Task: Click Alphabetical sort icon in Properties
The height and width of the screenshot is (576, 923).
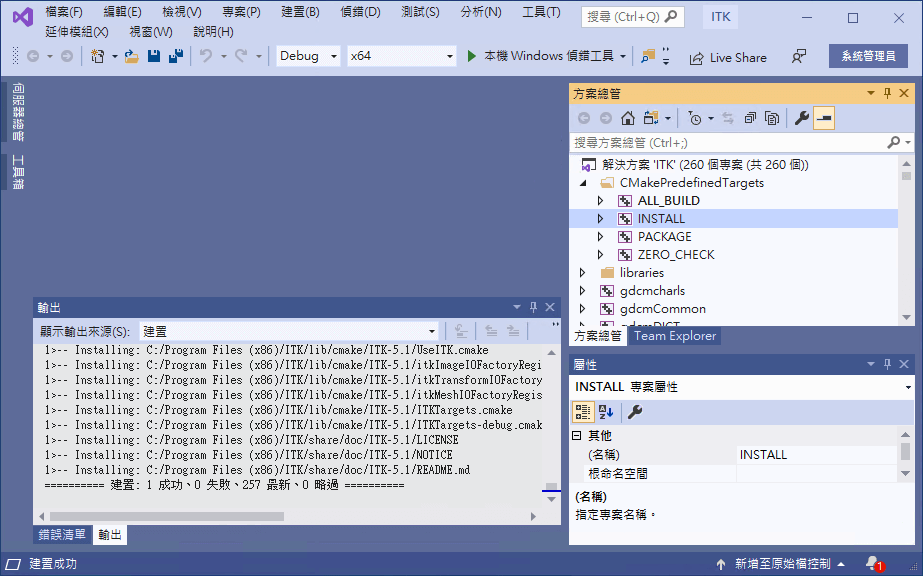Action: [x=606, y=412]
